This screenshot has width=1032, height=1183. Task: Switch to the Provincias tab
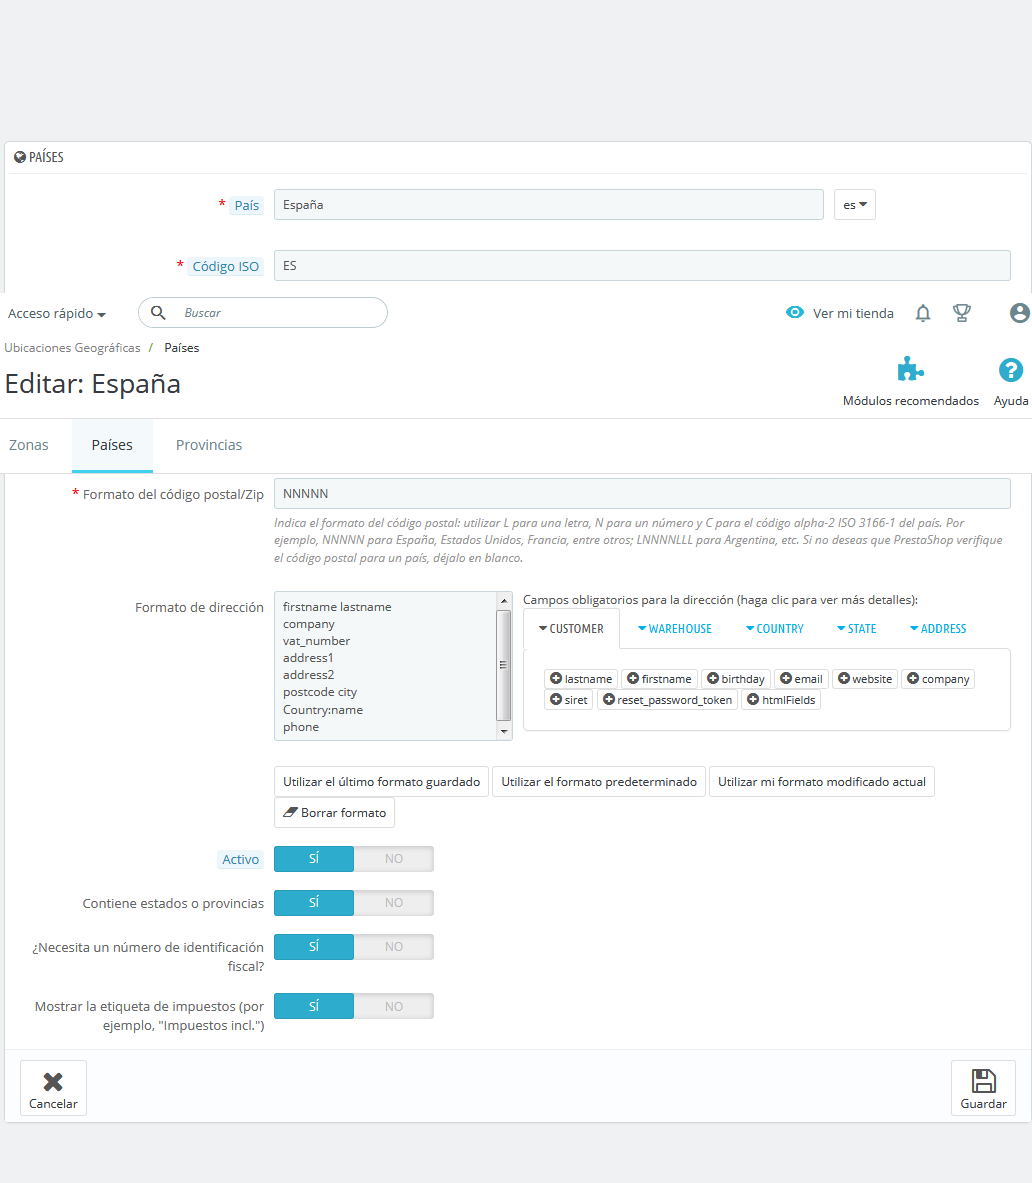click(209, 445)
